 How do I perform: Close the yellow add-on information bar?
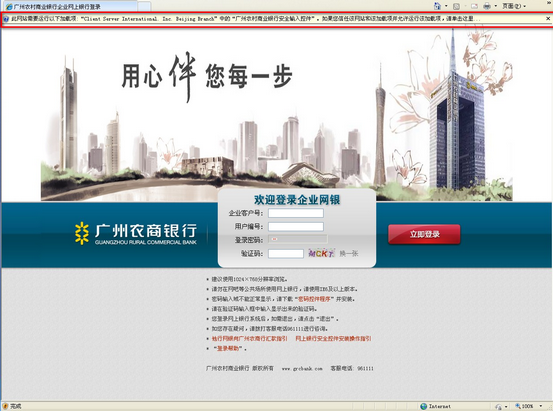tap(548, 18)
